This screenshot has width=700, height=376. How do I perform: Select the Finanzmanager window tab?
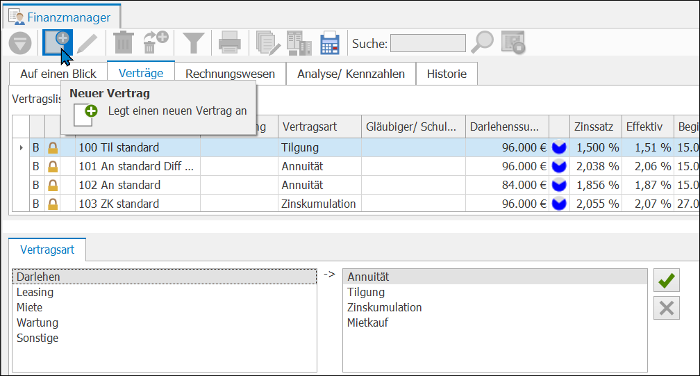click(61, 17)
